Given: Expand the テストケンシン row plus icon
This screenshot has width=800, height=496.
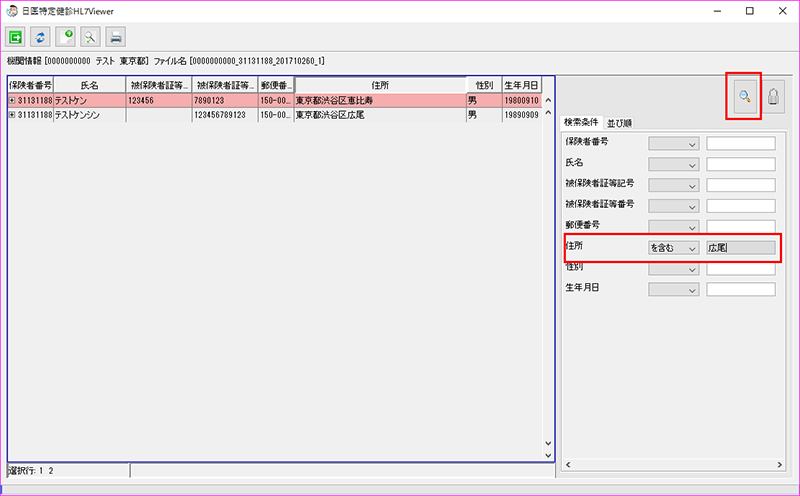Looking at the screenshot, I should pos(12,115).
